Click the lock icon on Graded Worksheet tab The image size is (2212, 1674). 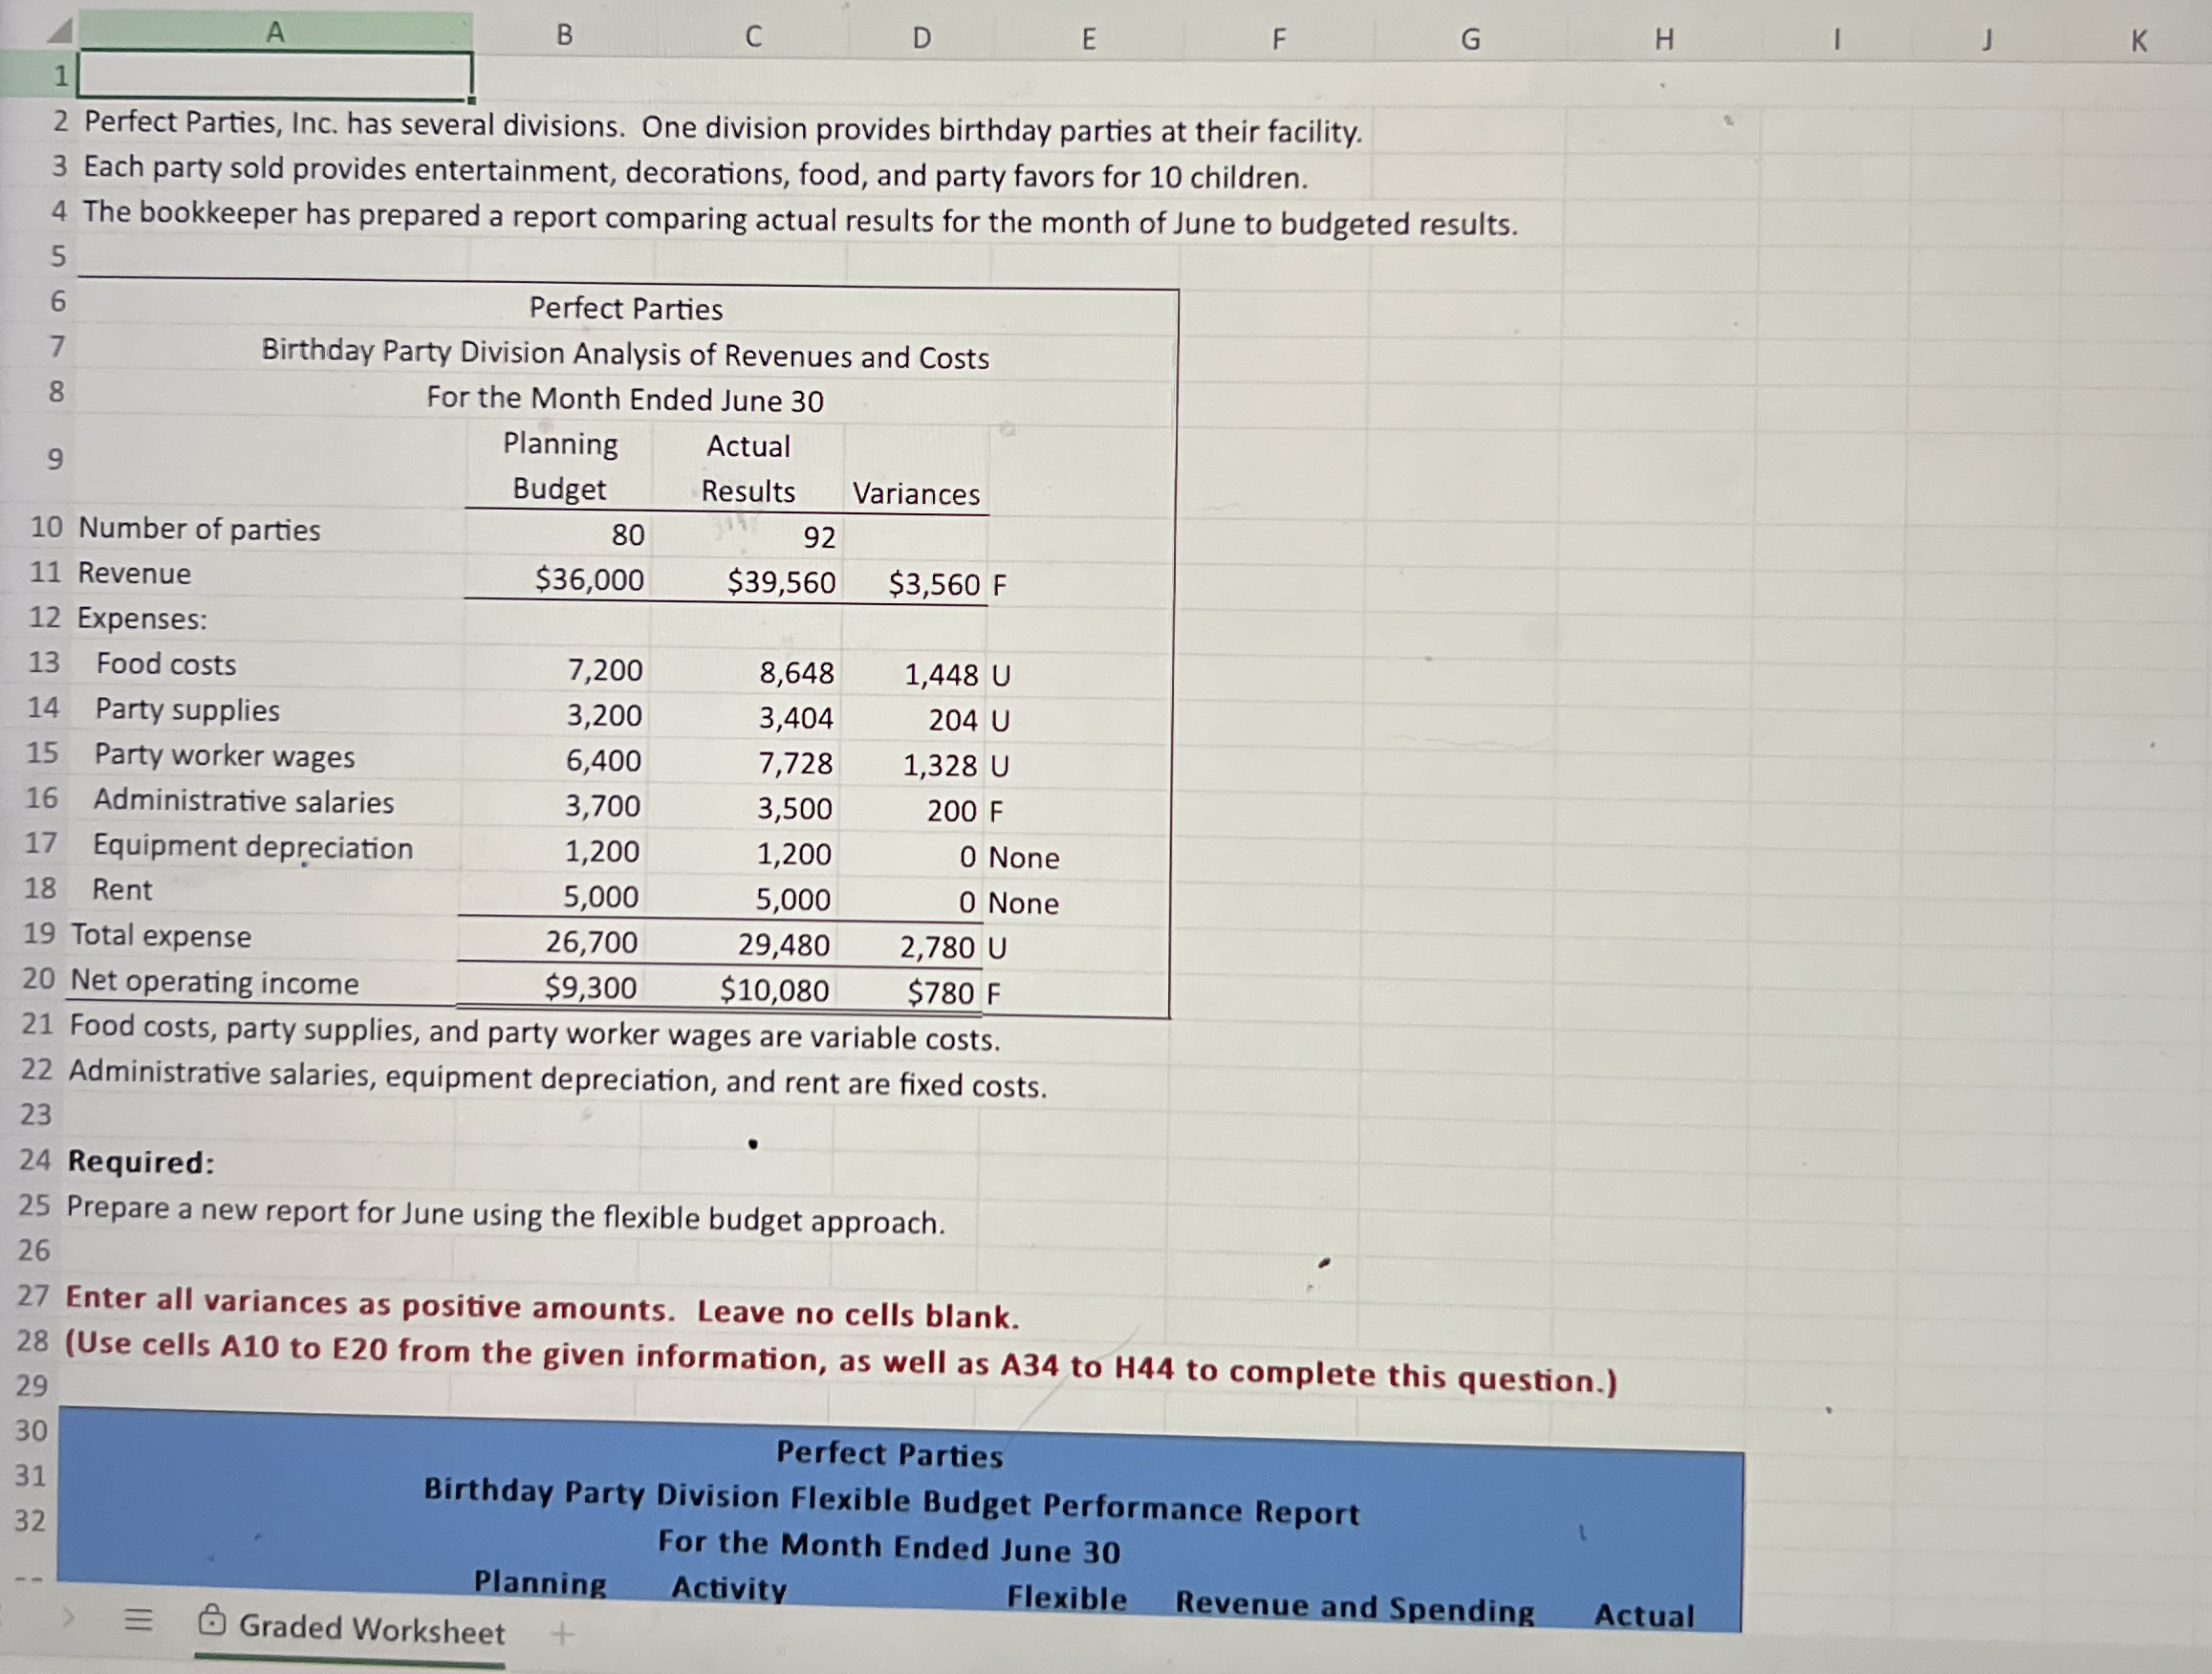point(211,1619)
